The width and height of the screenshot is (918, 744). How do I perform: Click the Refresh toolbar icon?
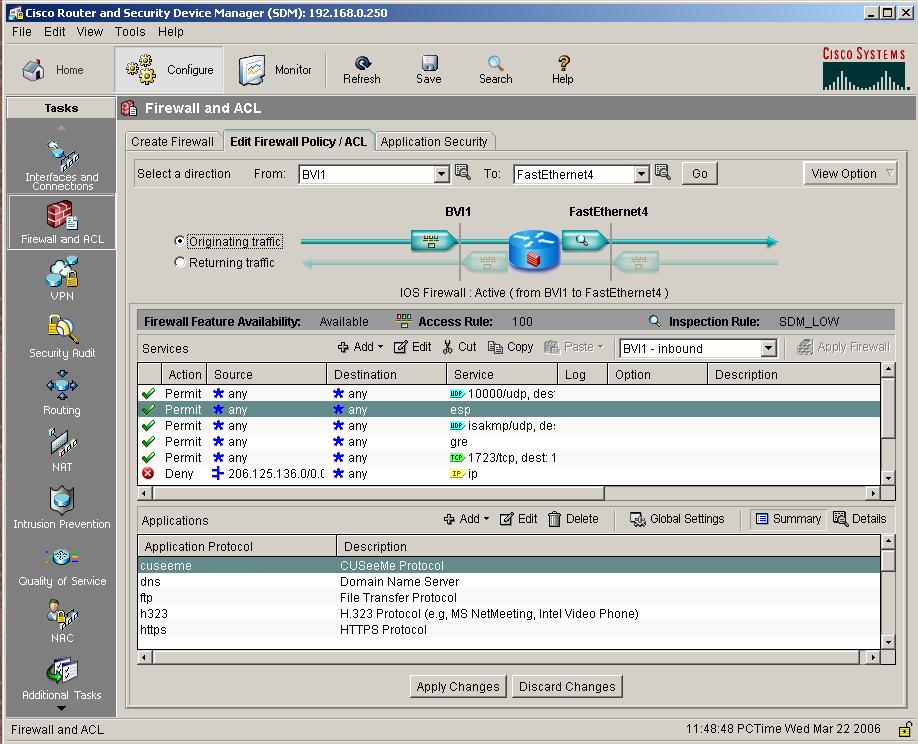[362, 69]
